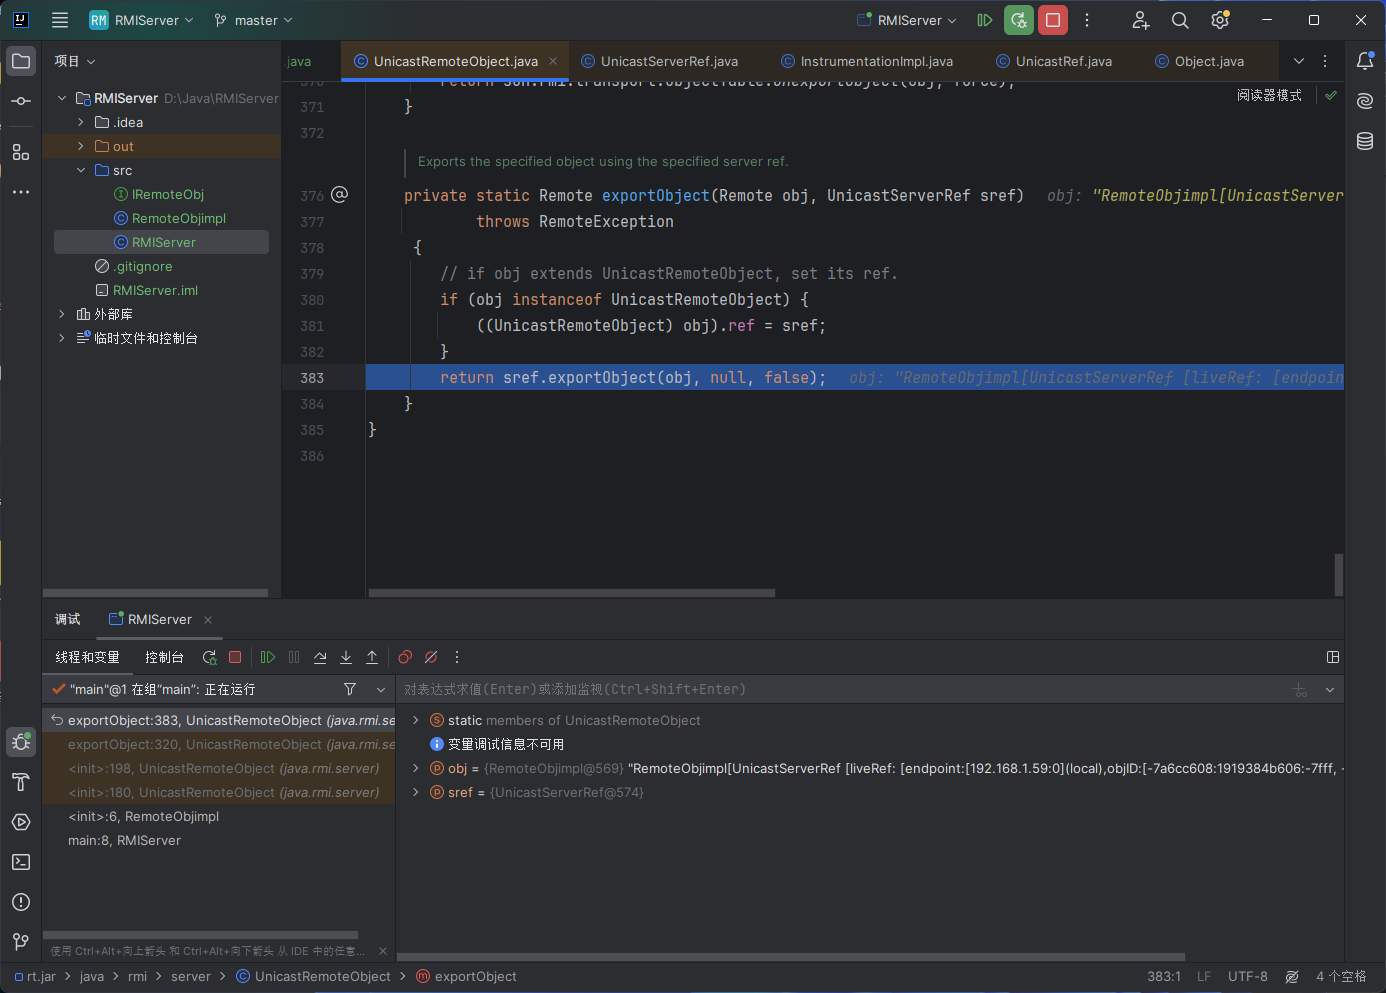Image resolution: width=1386 pixels, height=993 pixels.
Task: Click Step Into in debug toolbar
Action: [346, 657]
